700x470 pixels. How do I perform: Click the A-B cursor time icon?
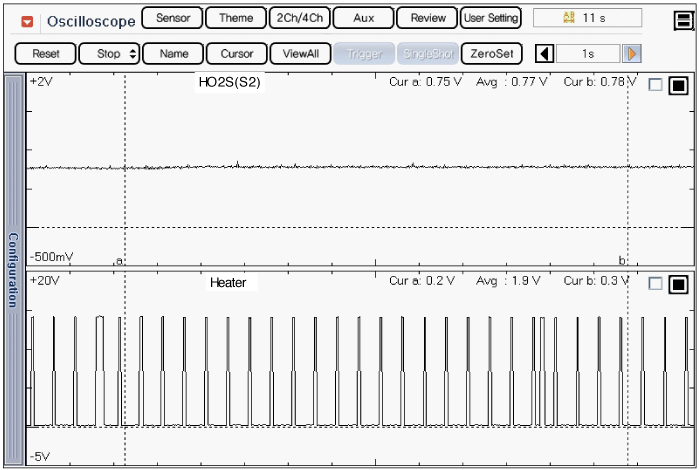click(569, 18)
